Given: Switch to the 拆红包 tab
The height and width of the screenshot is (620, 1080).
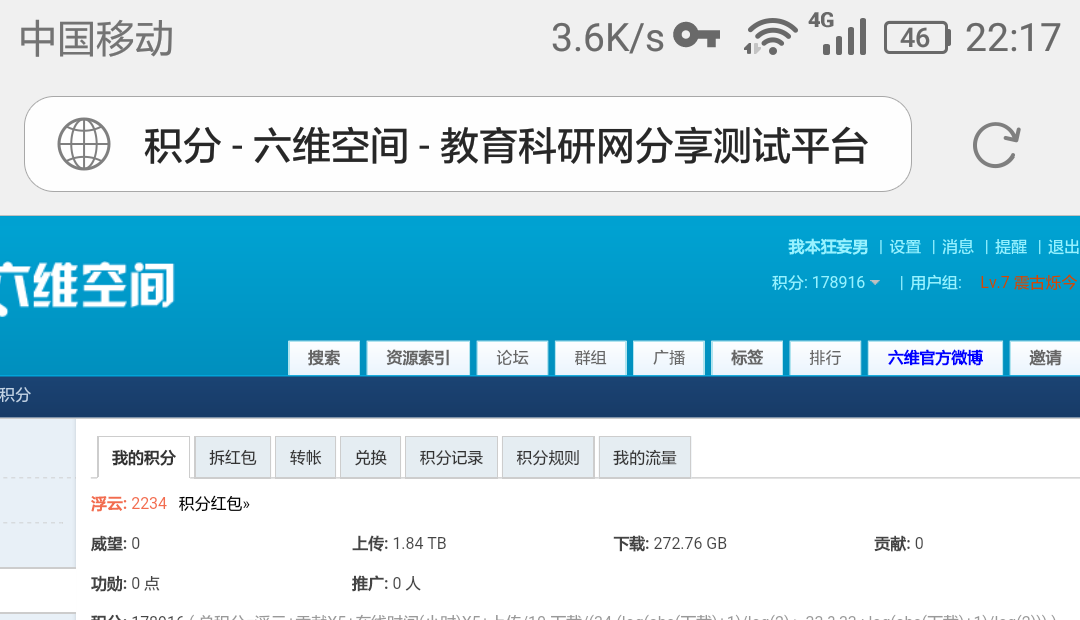Looking at the screenshot, I should click(233, 457).
